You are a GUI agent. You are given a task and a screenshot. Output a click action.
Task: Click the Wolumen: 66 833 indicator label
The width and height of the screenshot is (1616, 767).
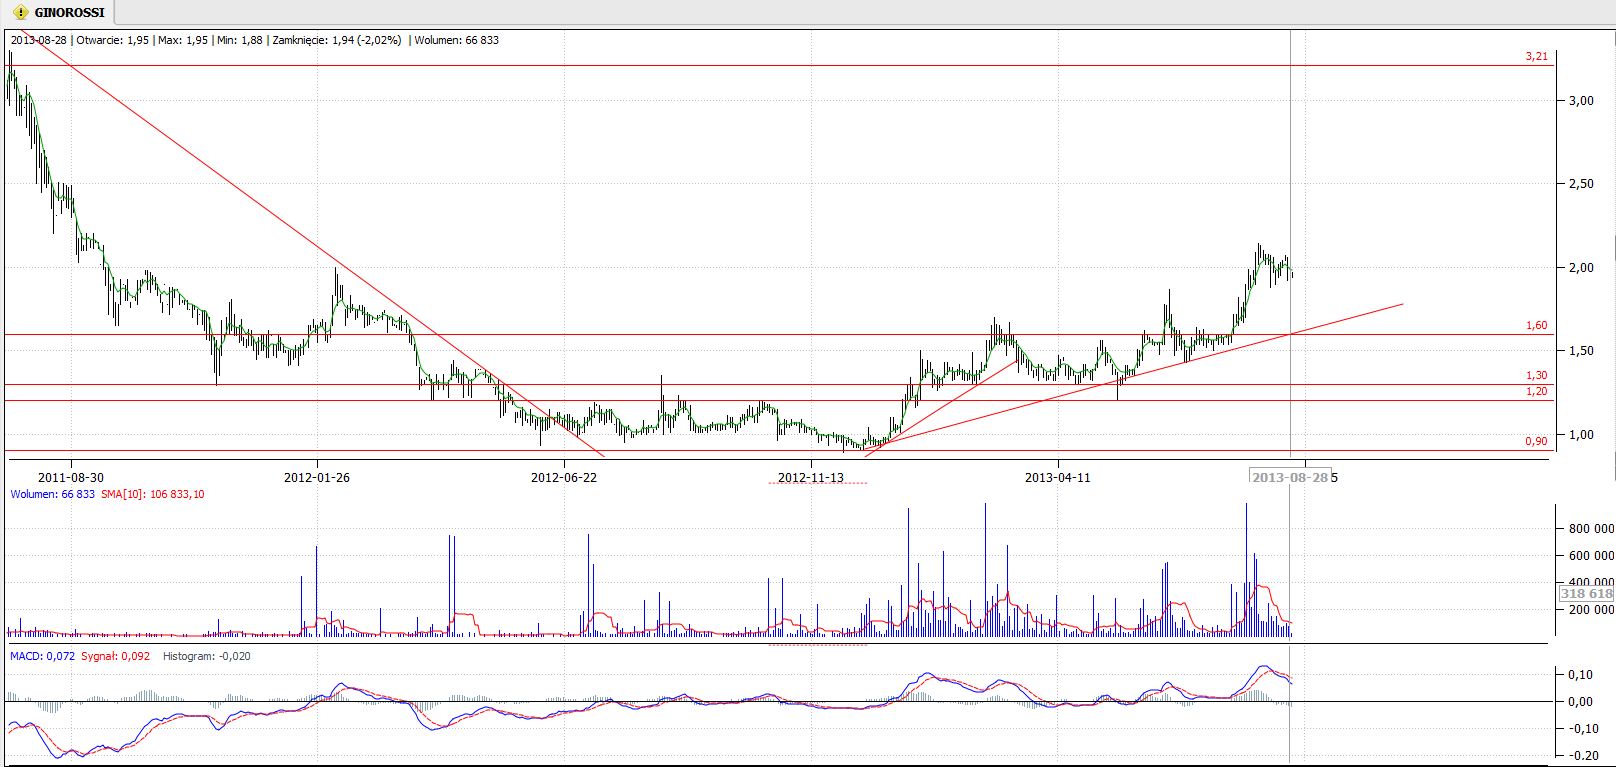pos(53,494)
